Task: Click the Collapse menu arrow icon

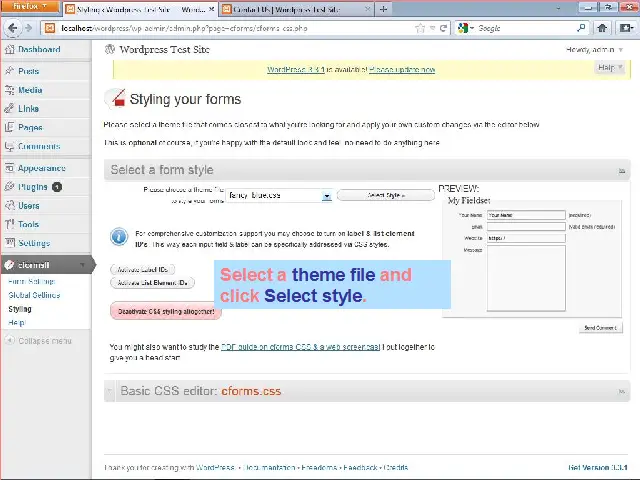Action: tap(10, 340)
